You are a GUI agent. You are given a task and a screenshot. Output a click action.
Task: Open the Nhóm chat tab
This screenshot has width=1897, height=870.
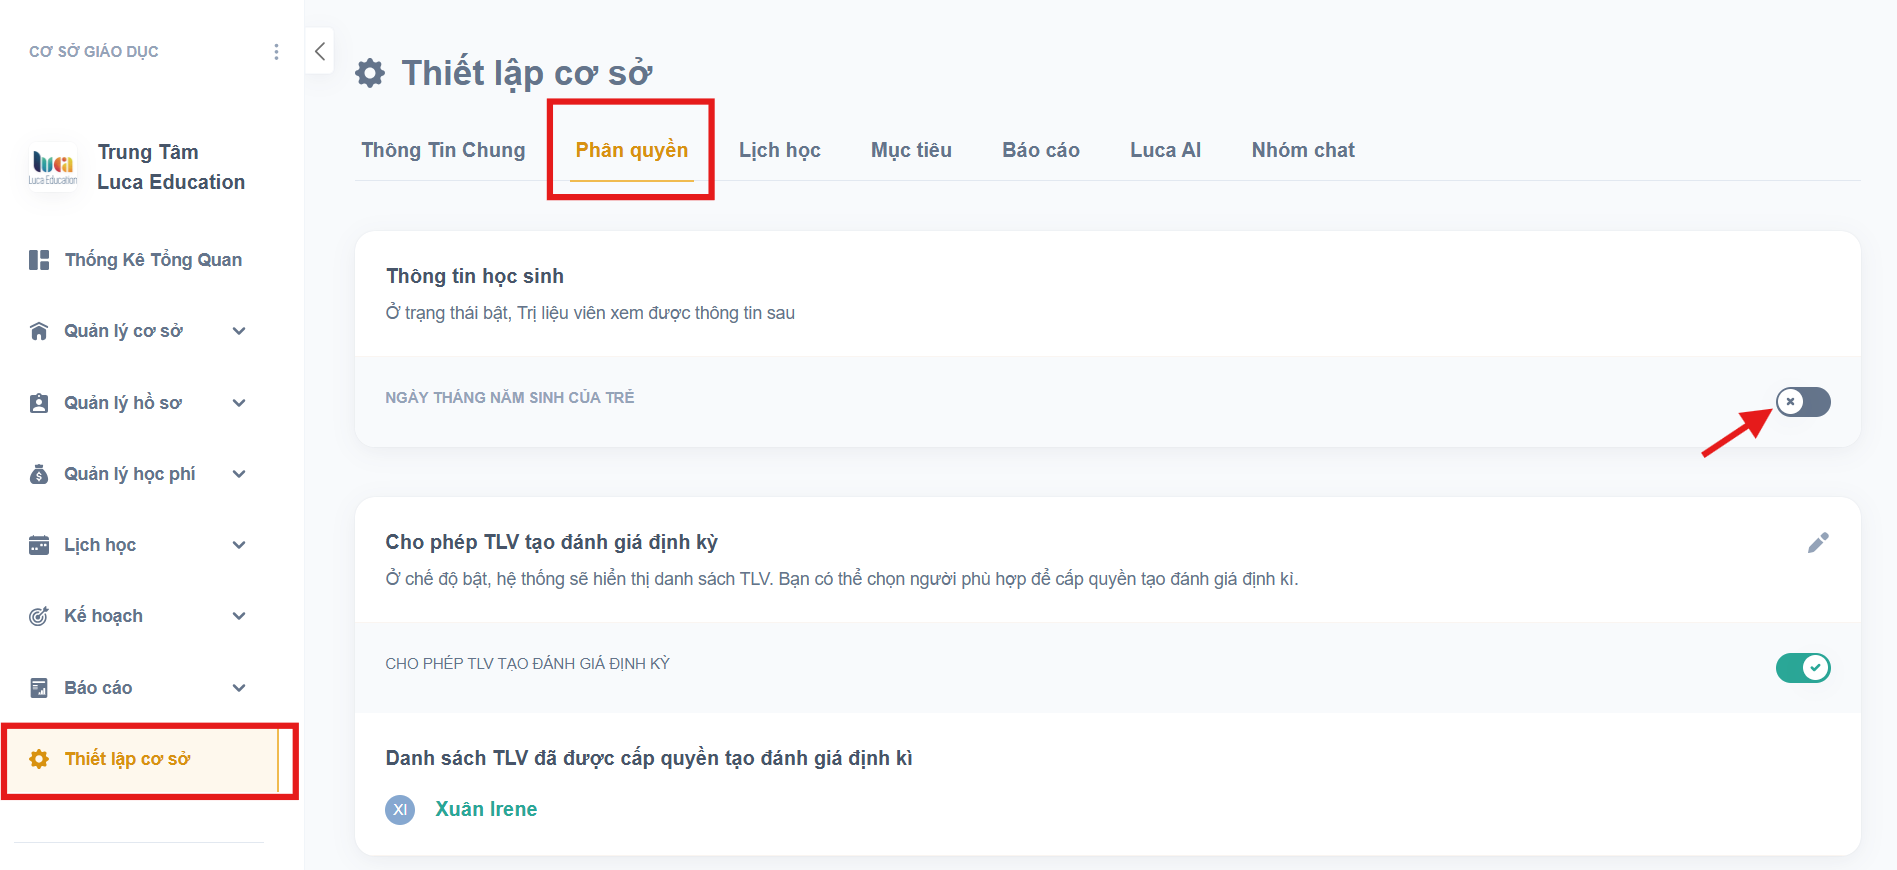[x=1303, y=150]
